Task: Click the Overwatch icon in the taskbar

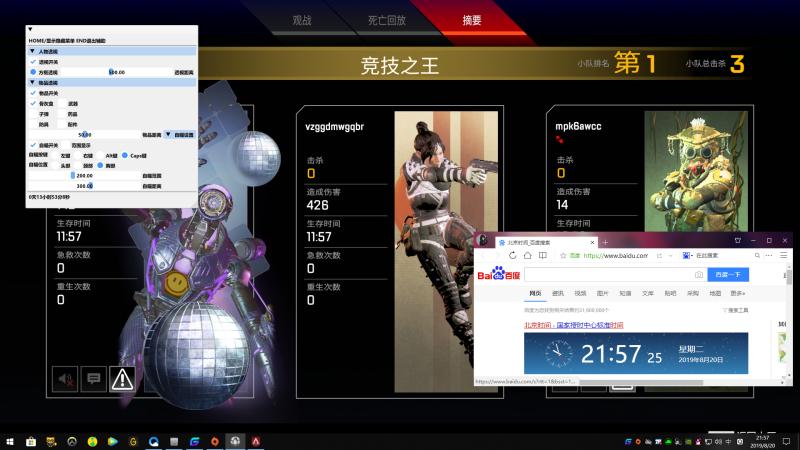Action: pos(71,441)
